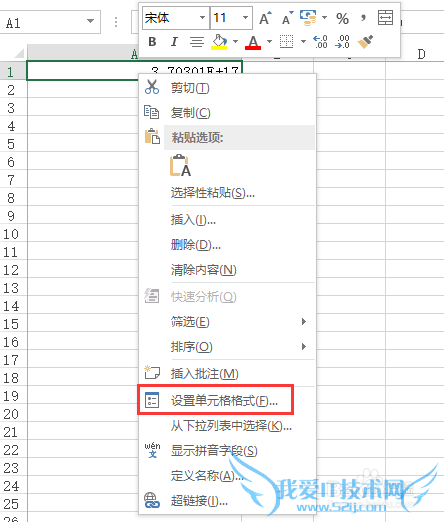Click the Select All corner triangle
Screen dimensions: 444x522
click(x=19, y=53)
